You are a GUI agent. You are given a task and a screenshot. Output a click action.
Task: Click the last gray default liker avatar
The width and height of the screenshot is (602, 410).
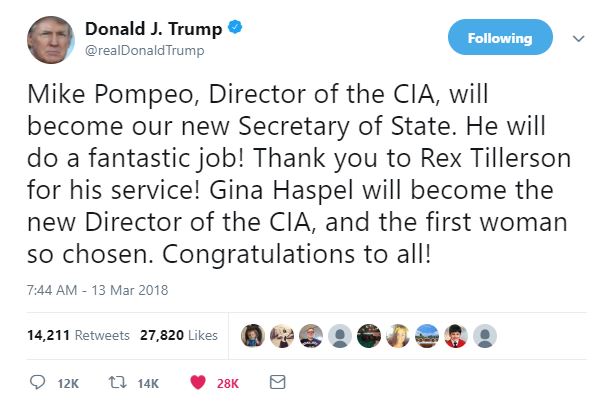pyautogui.click(x=485, y=336)
